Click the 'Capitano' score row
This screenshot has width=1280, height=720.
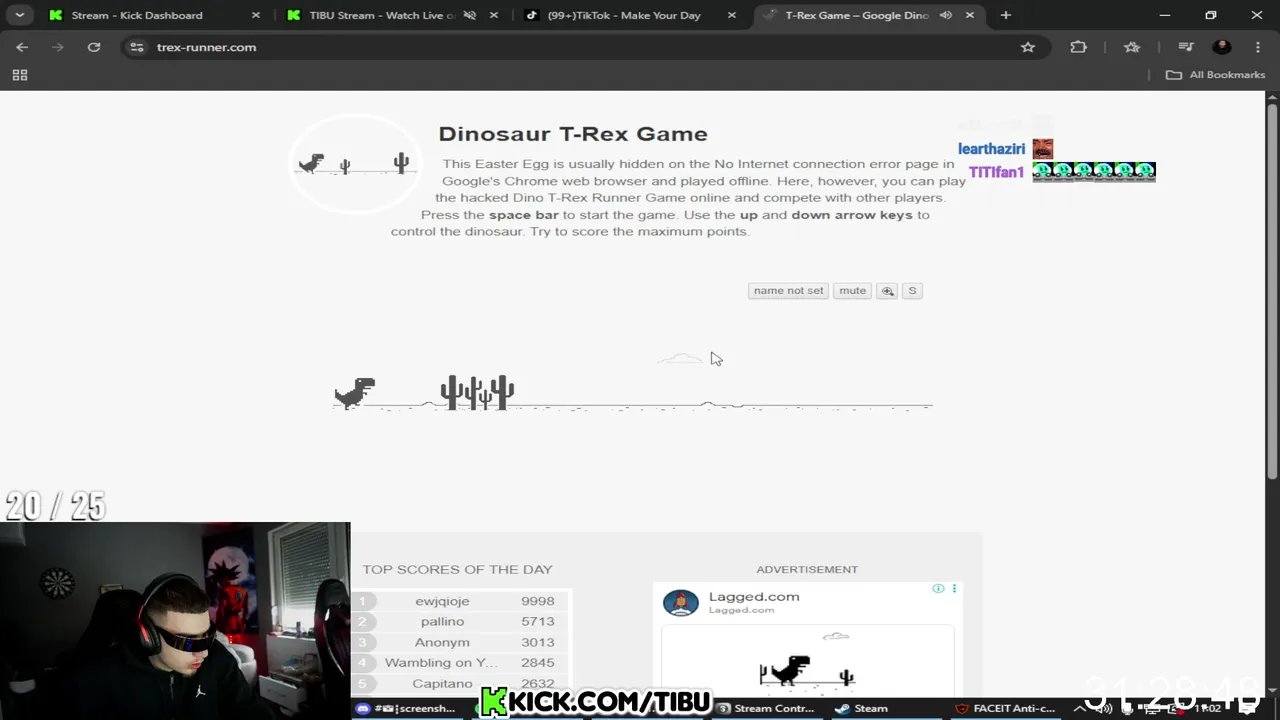(460, 683)
